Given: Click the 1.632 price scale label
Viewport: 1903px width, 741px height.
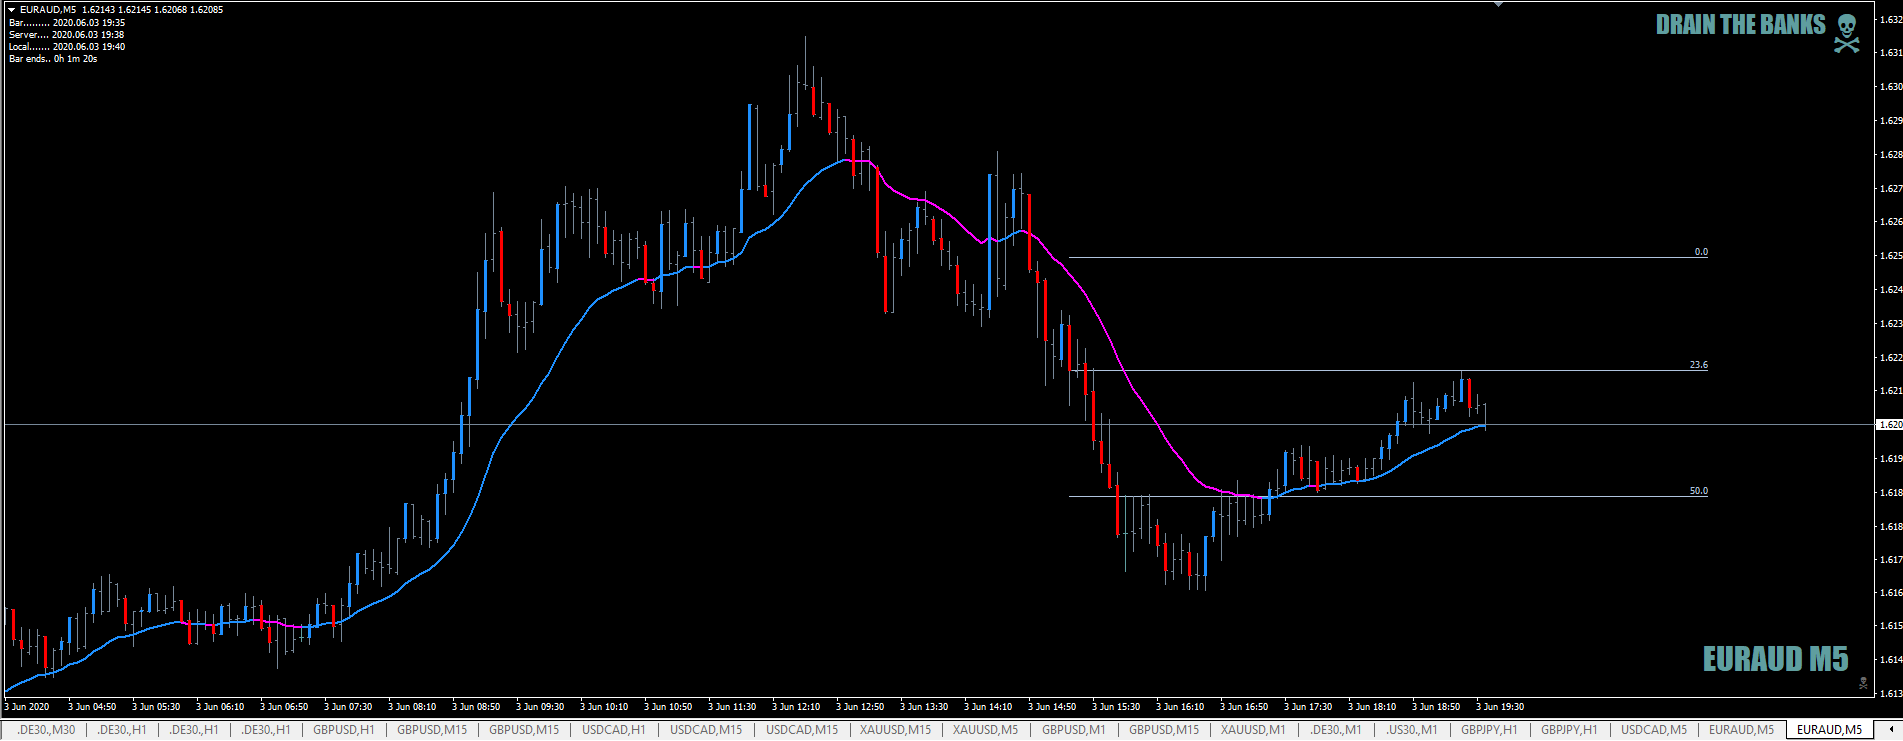Looking at the screenshot, I should click(x=1890, y=20).
